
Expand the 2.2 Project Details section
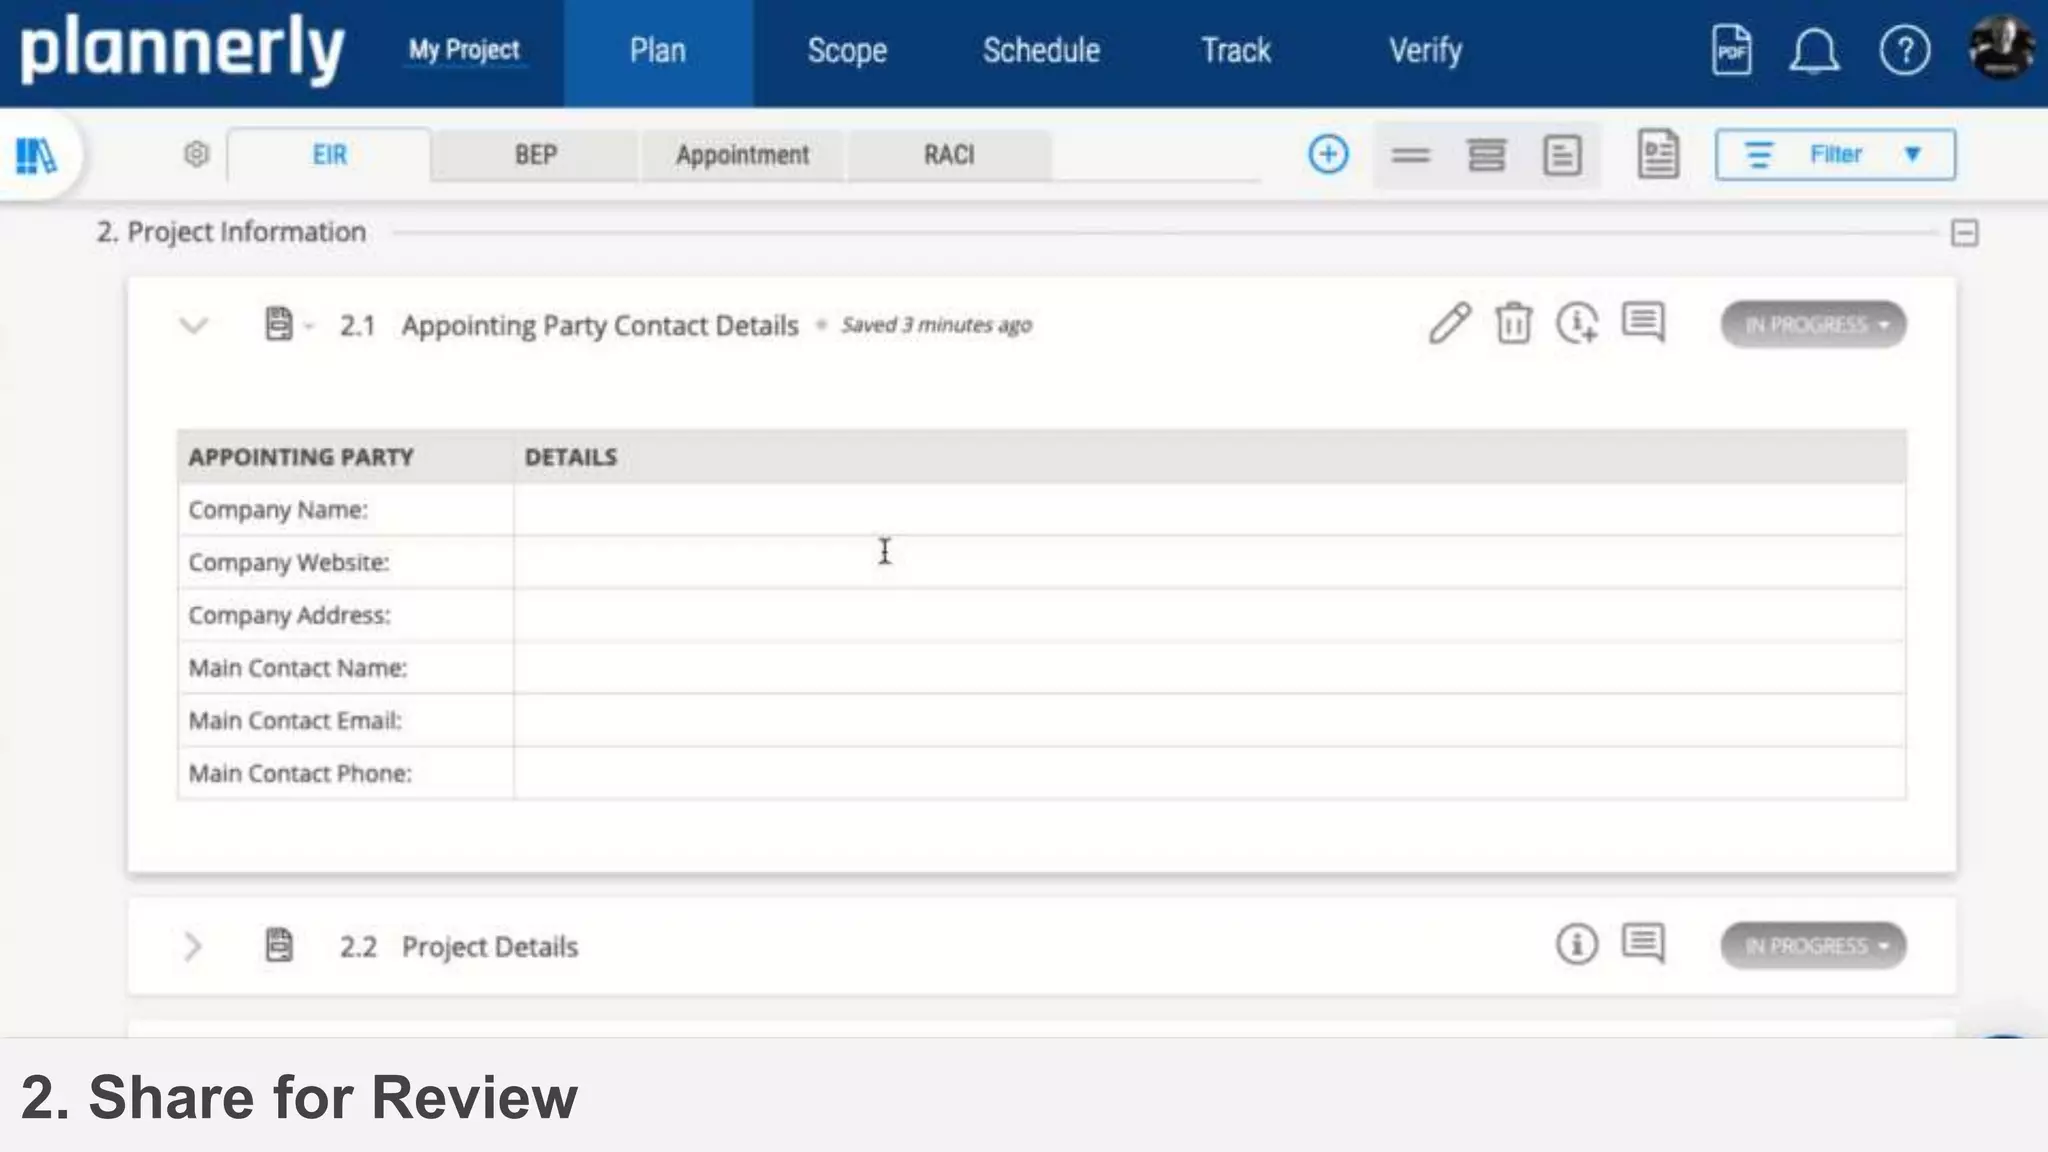click(193, 946)
